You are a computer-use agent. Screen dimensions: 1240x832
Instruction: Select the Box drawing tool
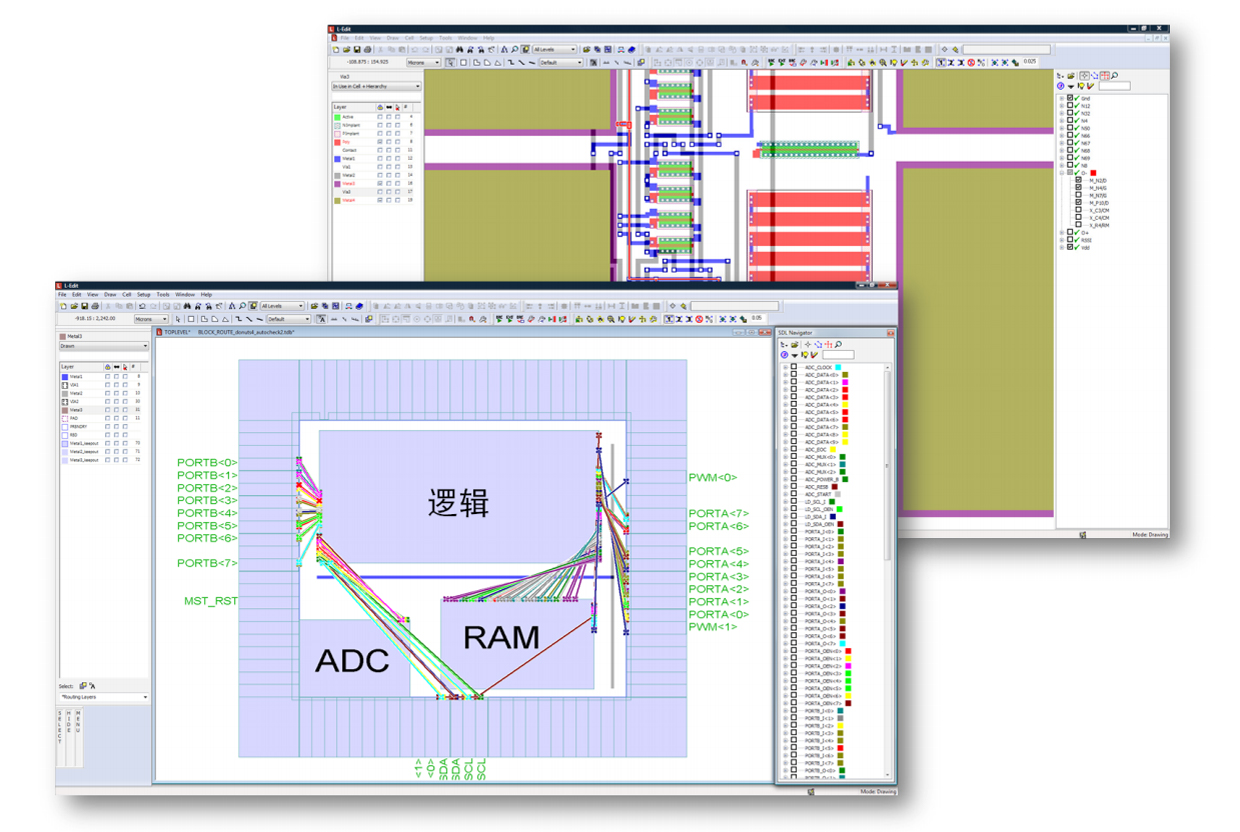pos(191,319)
